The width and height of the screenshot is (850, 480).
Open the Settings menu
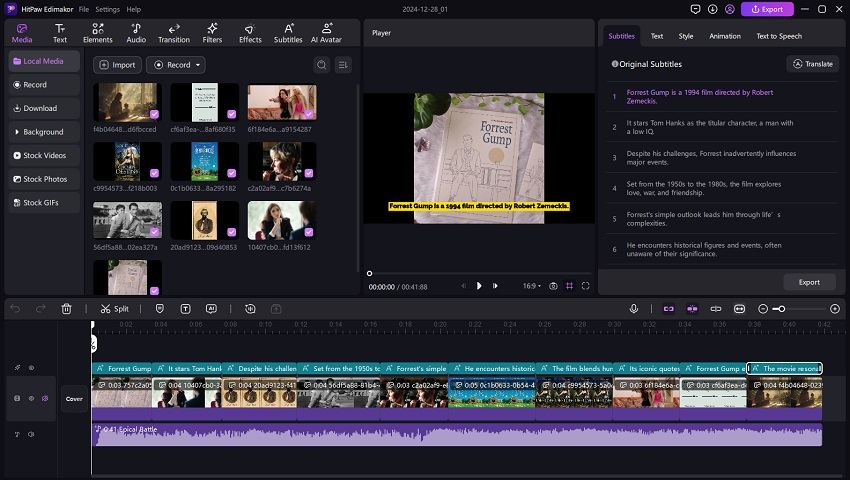107,9
